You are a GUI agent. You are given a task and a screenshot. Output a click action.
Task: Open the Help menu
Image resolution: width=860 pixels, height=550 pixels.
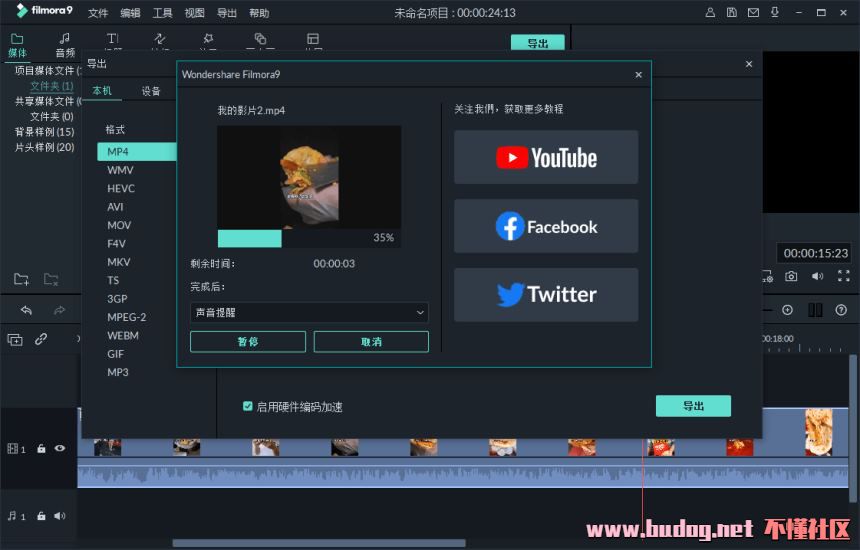click(259, 13)
